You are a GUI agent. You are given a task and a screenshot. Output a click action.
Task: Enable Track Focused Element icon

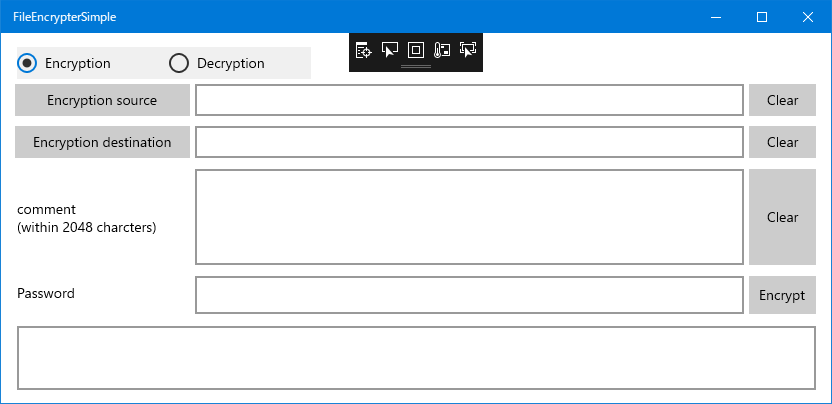tap(468, 50)
